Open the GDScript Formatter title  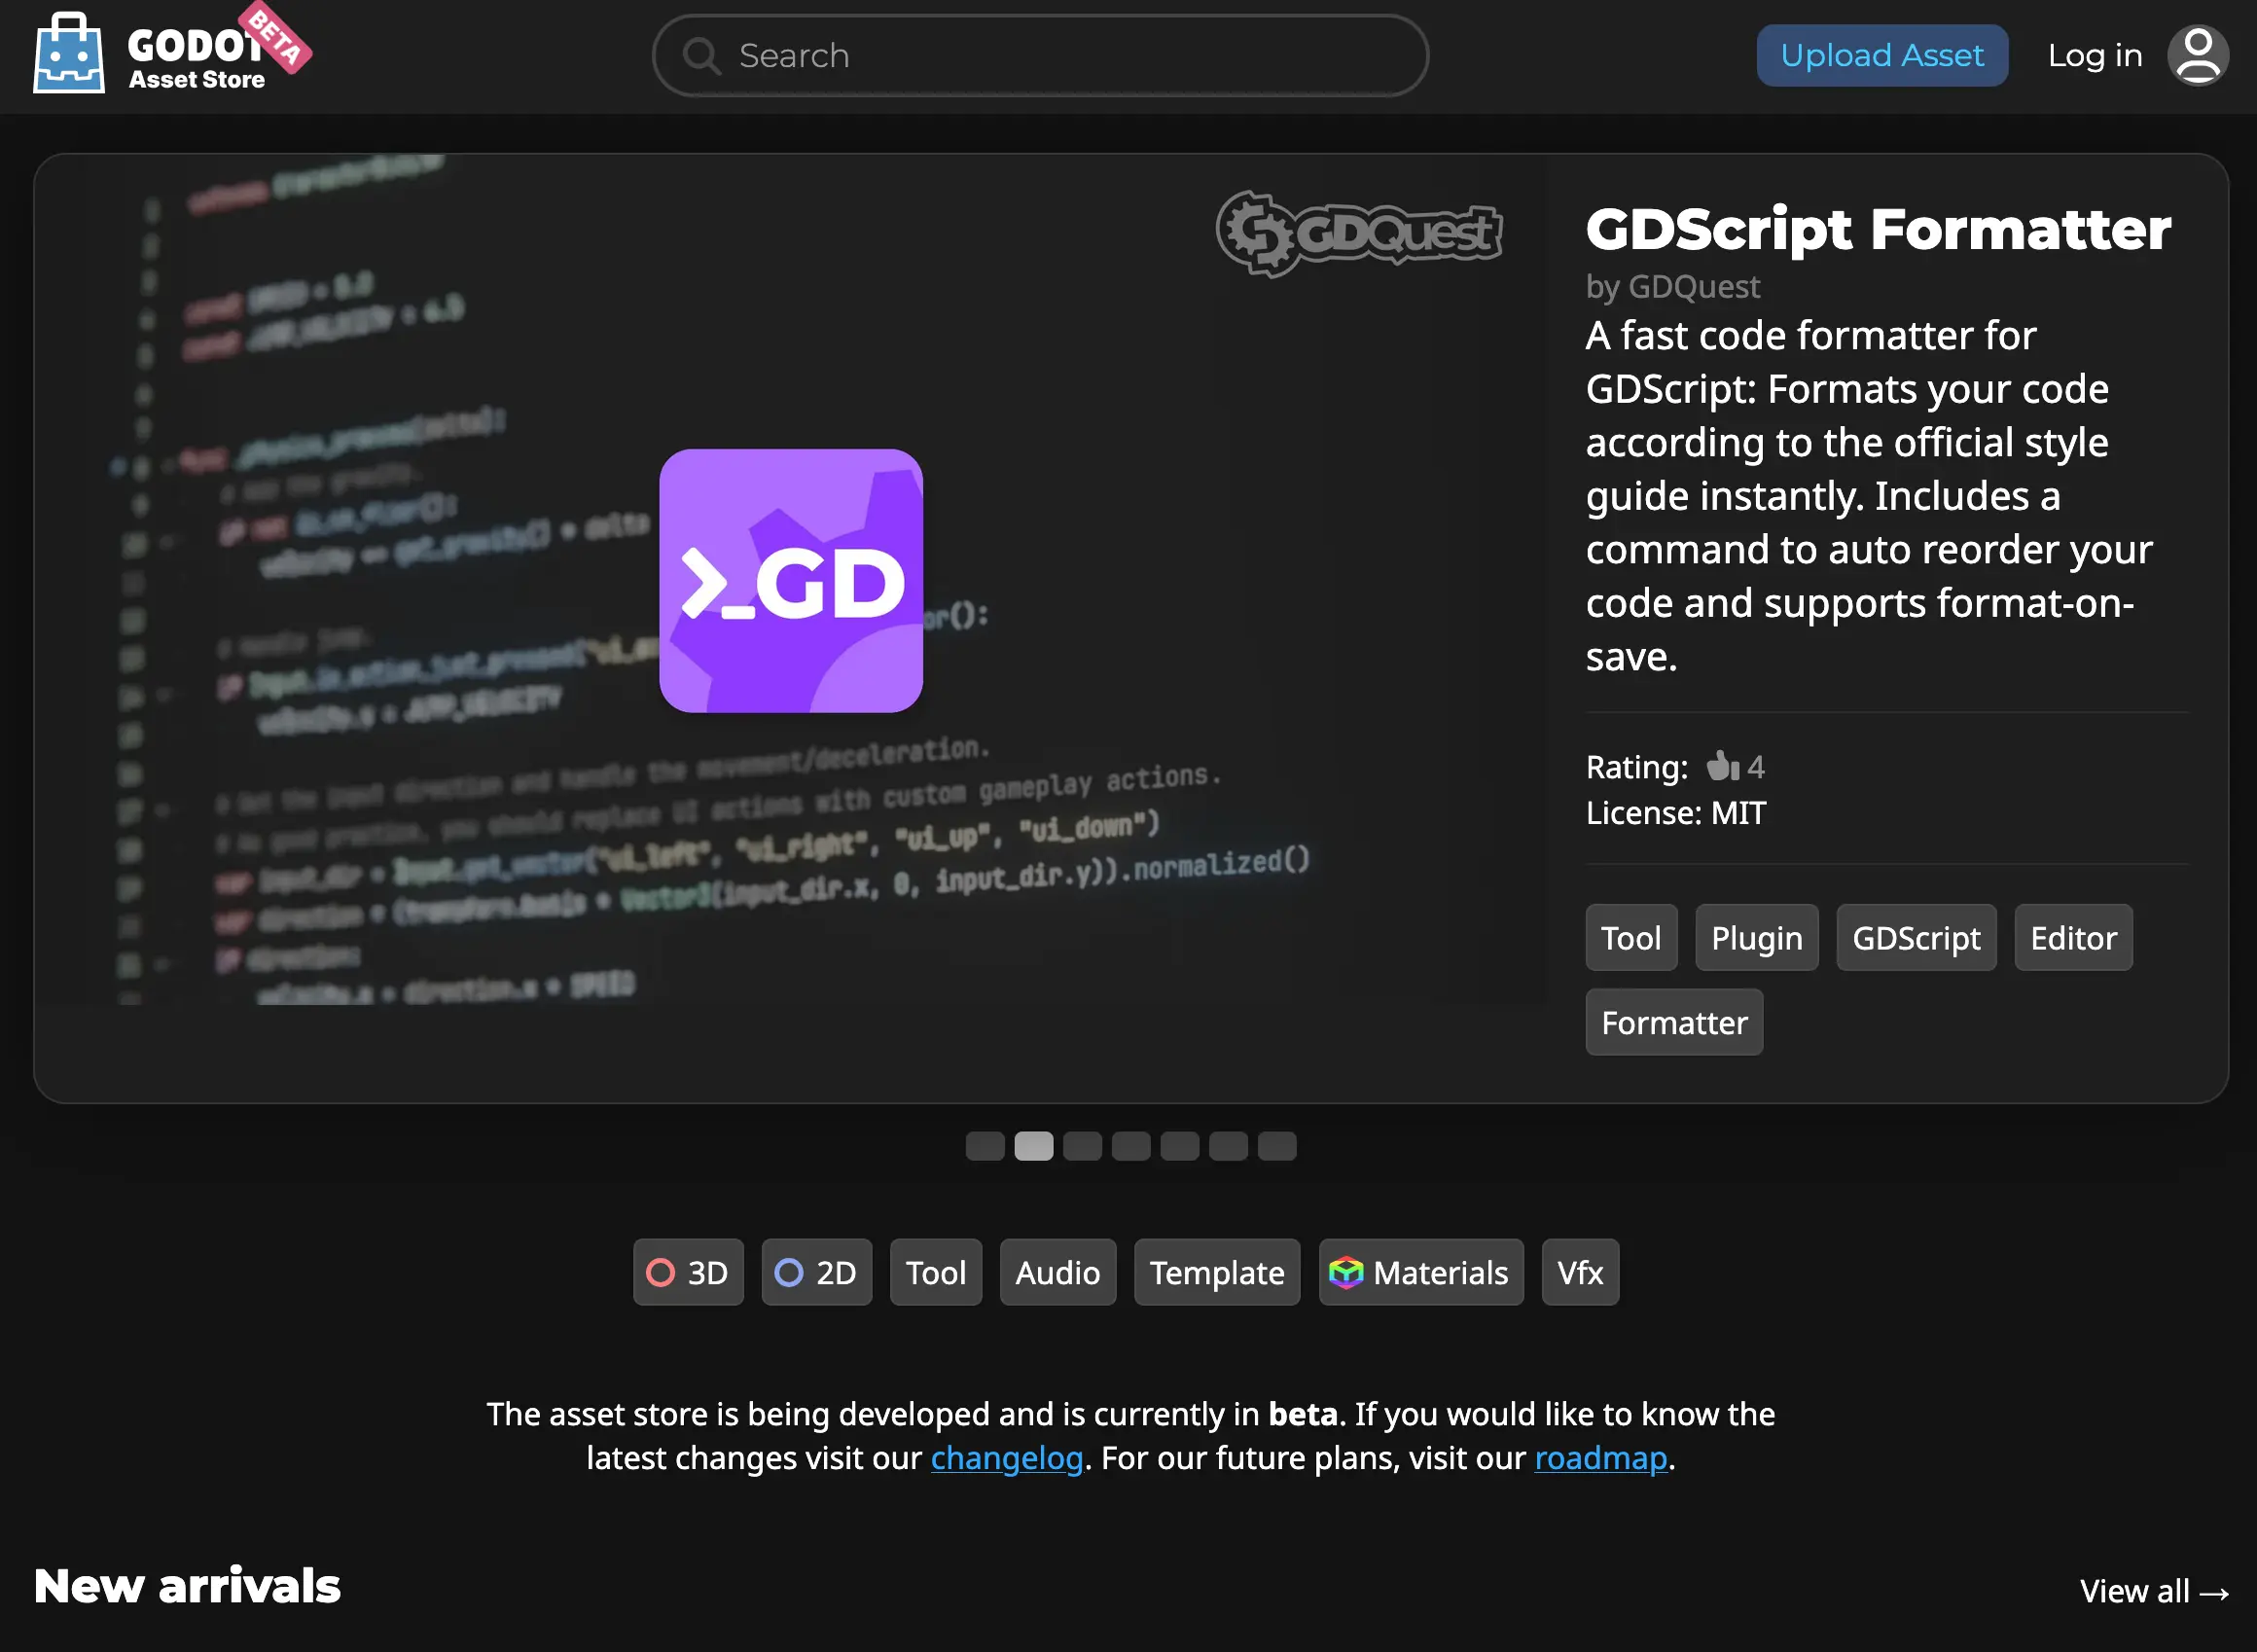(1878, 229)
